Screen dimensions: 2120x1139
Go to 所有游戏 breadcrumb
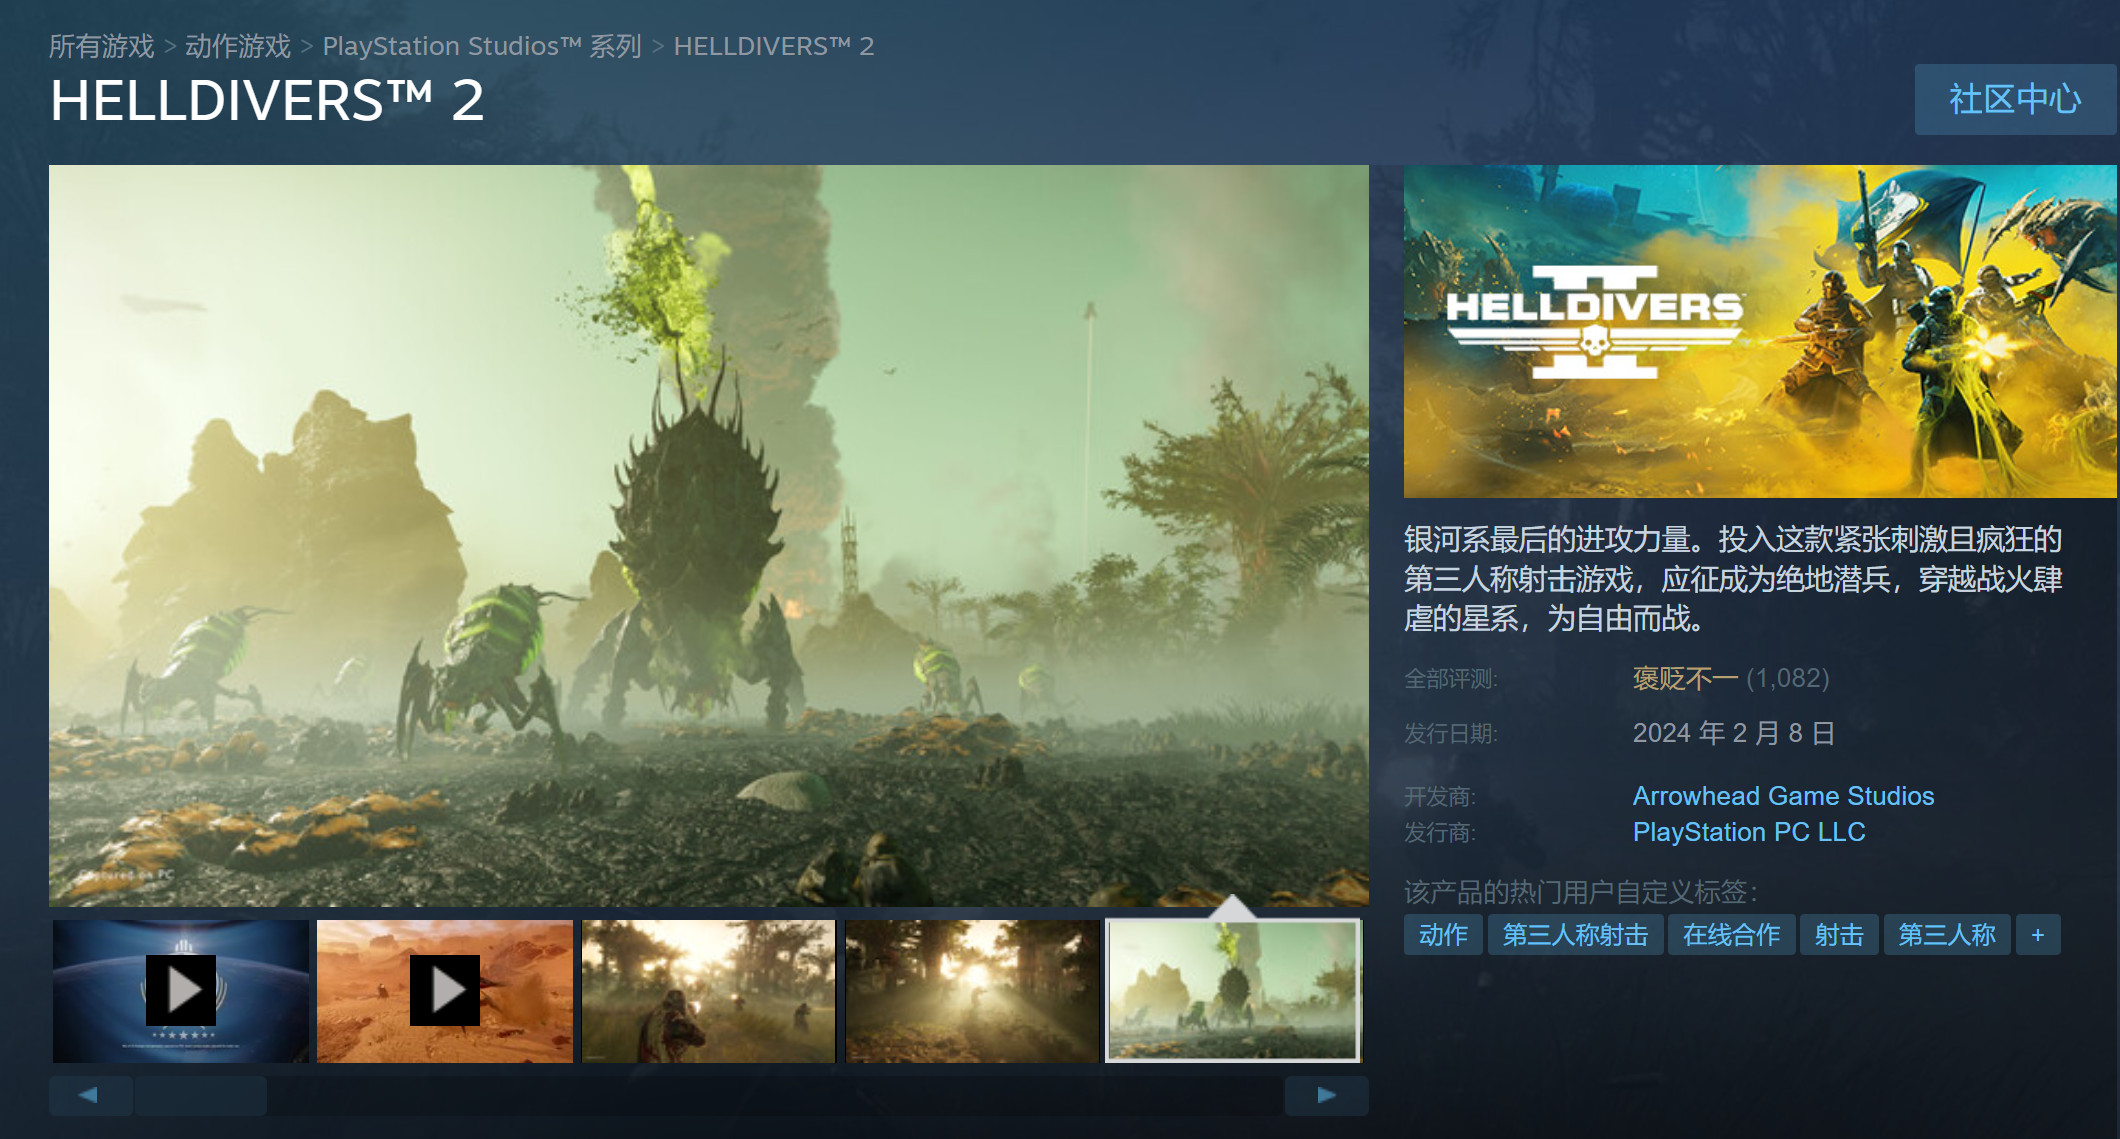click(102, 46)
